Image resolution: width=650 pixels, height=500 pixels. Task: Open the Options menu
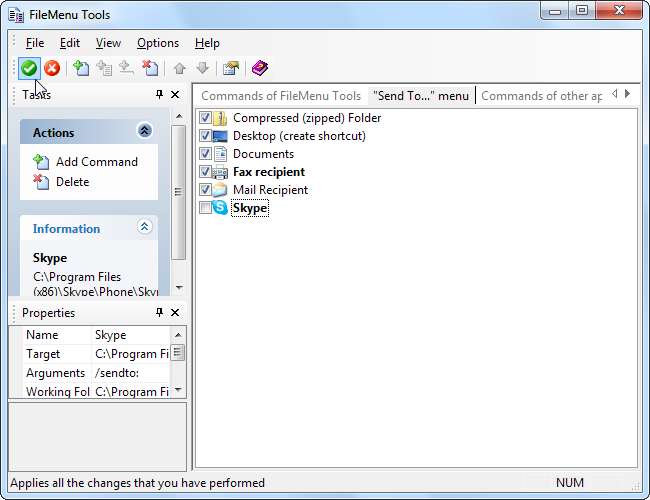158,43
